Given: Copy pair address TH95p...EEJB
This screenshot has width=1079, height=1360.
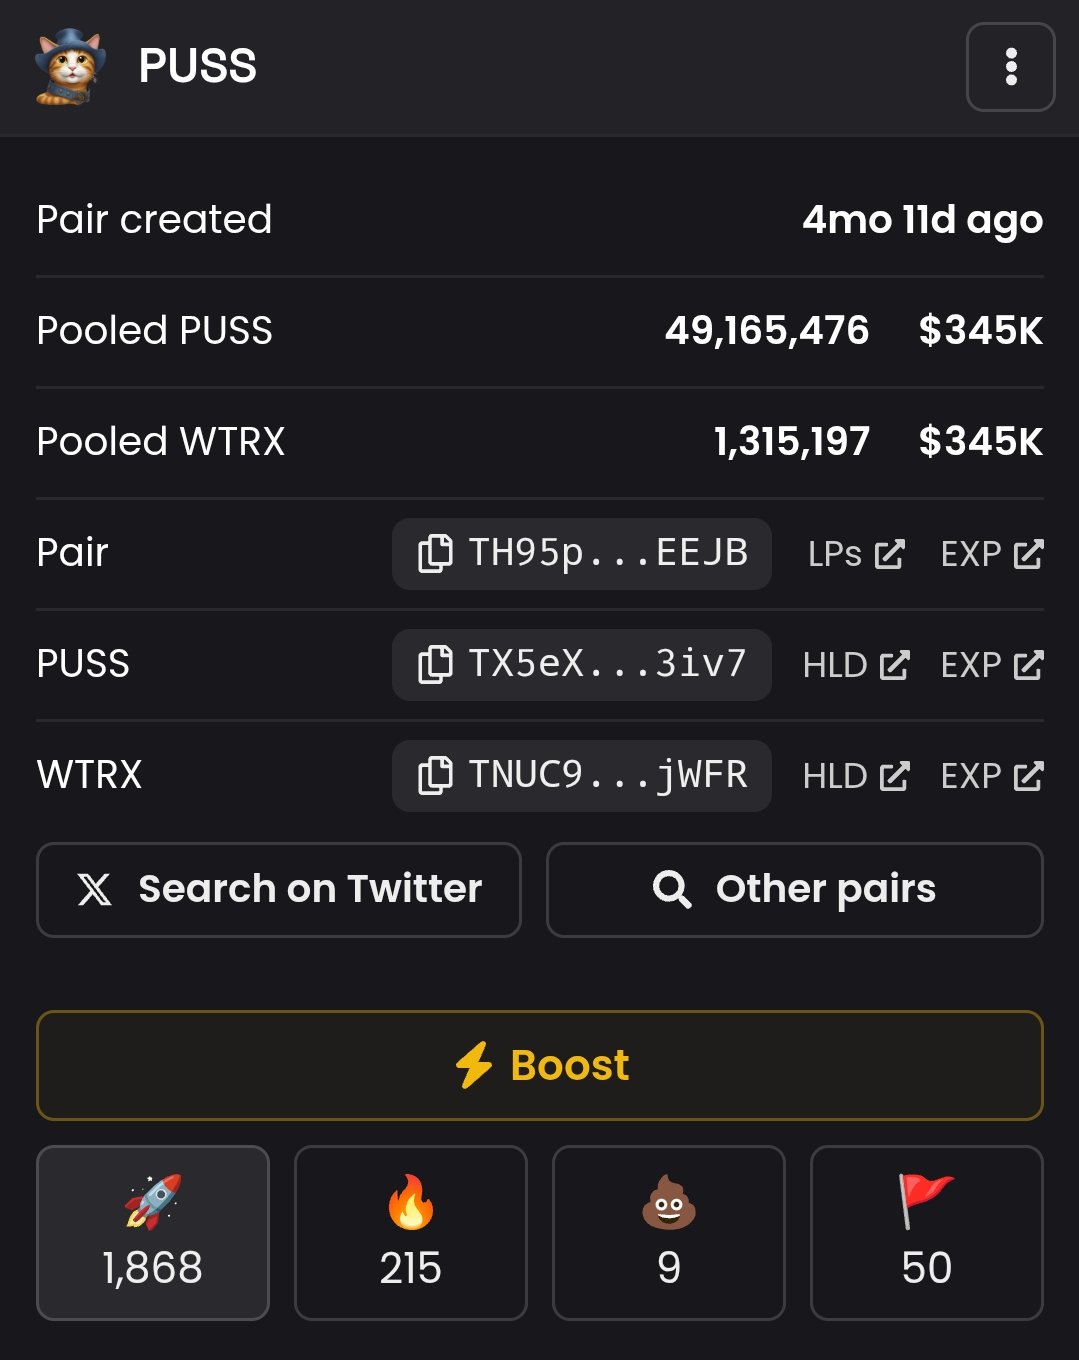Looking at the screenshot, I should (x=581, y=553).
